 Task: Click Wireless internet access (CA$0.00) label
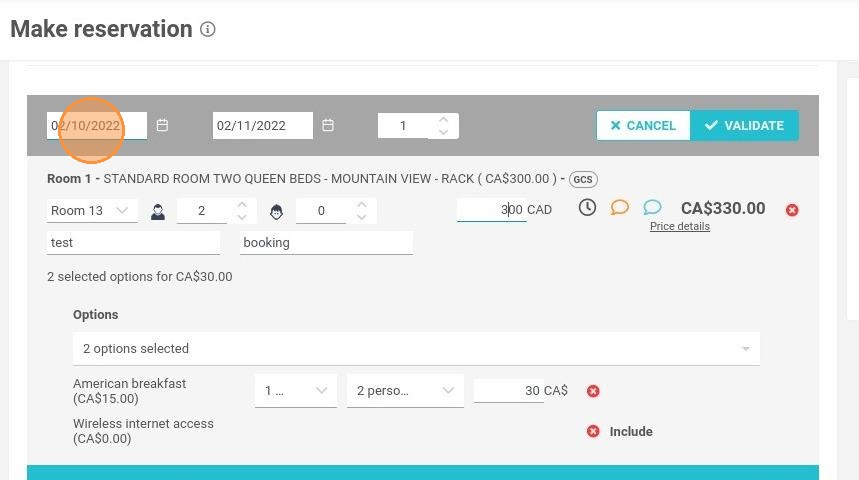tap(144, 431)
